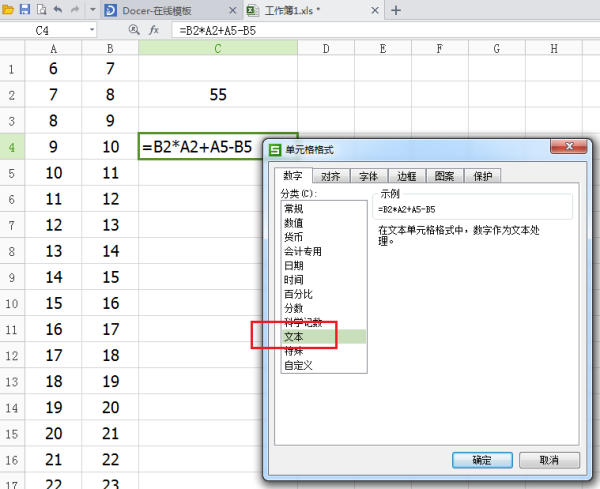Screen dimensions: 600x489
Task: Click cell A16 containing 21
Action: (53, 460)
